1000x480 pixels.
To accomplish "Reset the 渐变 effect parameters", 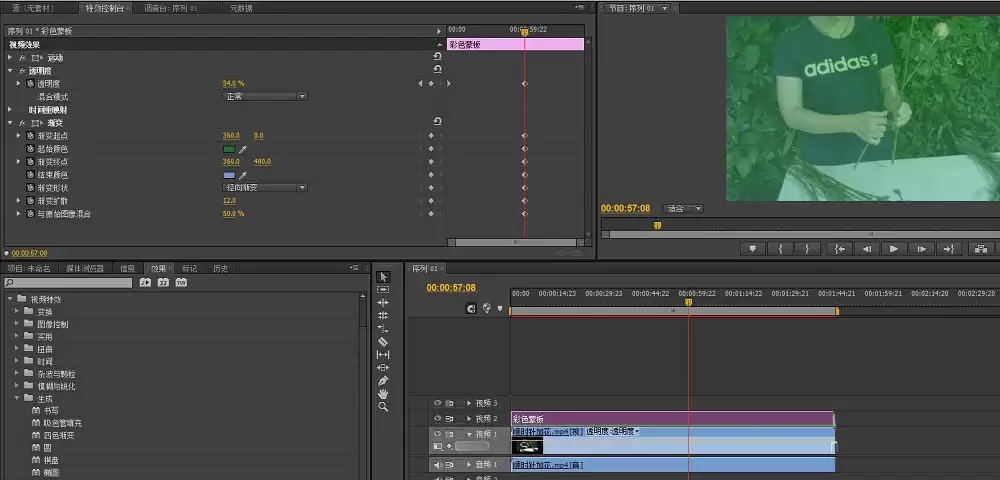I will coord(438,122).
